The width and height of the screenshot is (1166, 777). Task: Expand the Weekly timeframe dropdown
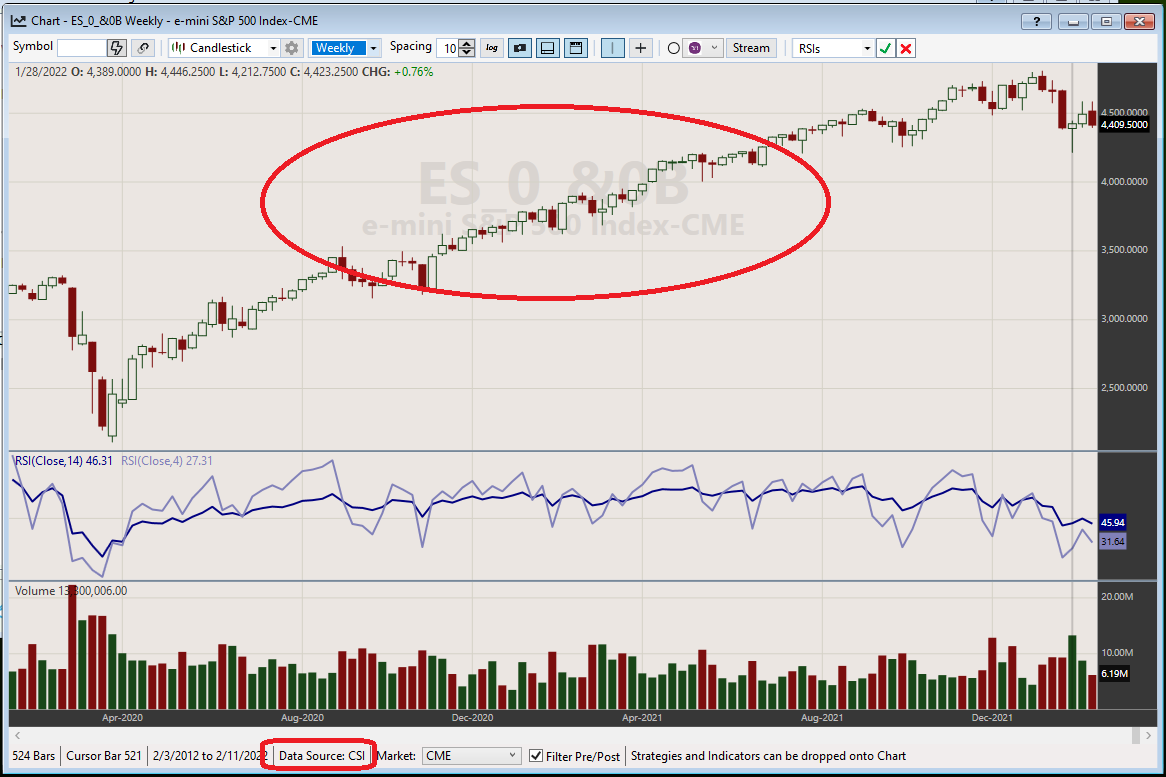tap(374, 48)
